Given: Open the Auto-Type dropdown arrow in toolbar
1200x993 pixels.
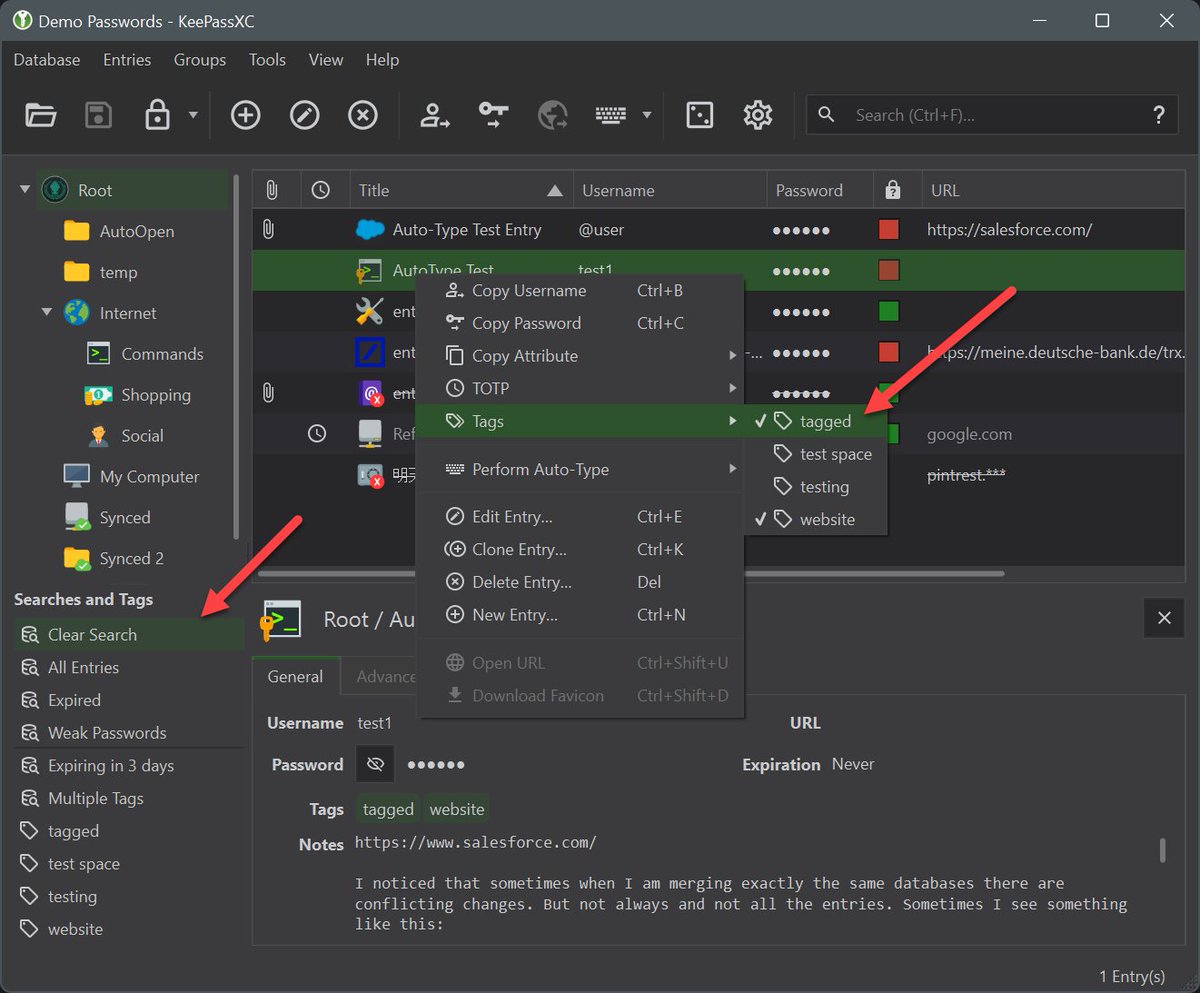Looking at the screenshot, I should click(x=647, y=115).
